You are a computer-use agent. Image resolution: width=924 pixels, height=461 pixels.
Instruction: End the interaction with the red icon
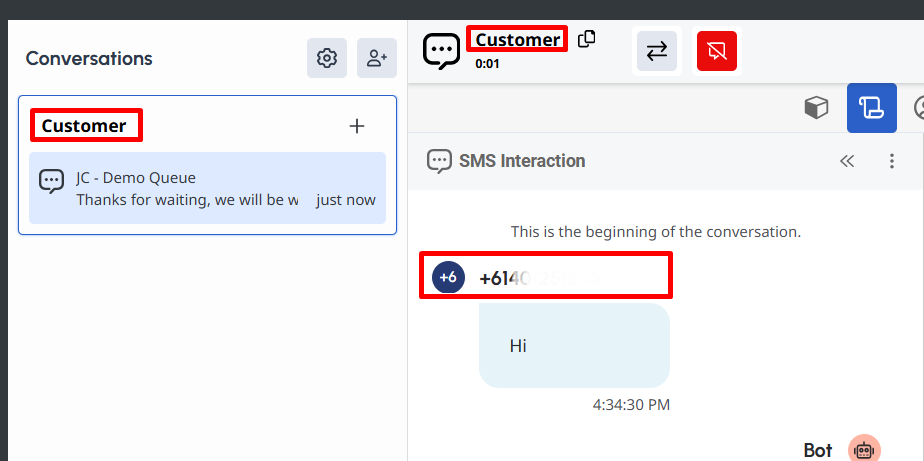point(716,51)
